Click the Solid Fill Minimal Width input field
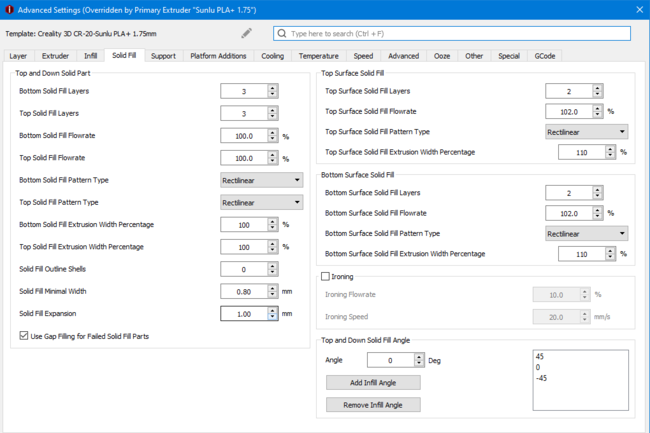This screenshot has height=433, width=650. (x=243, y=291)
